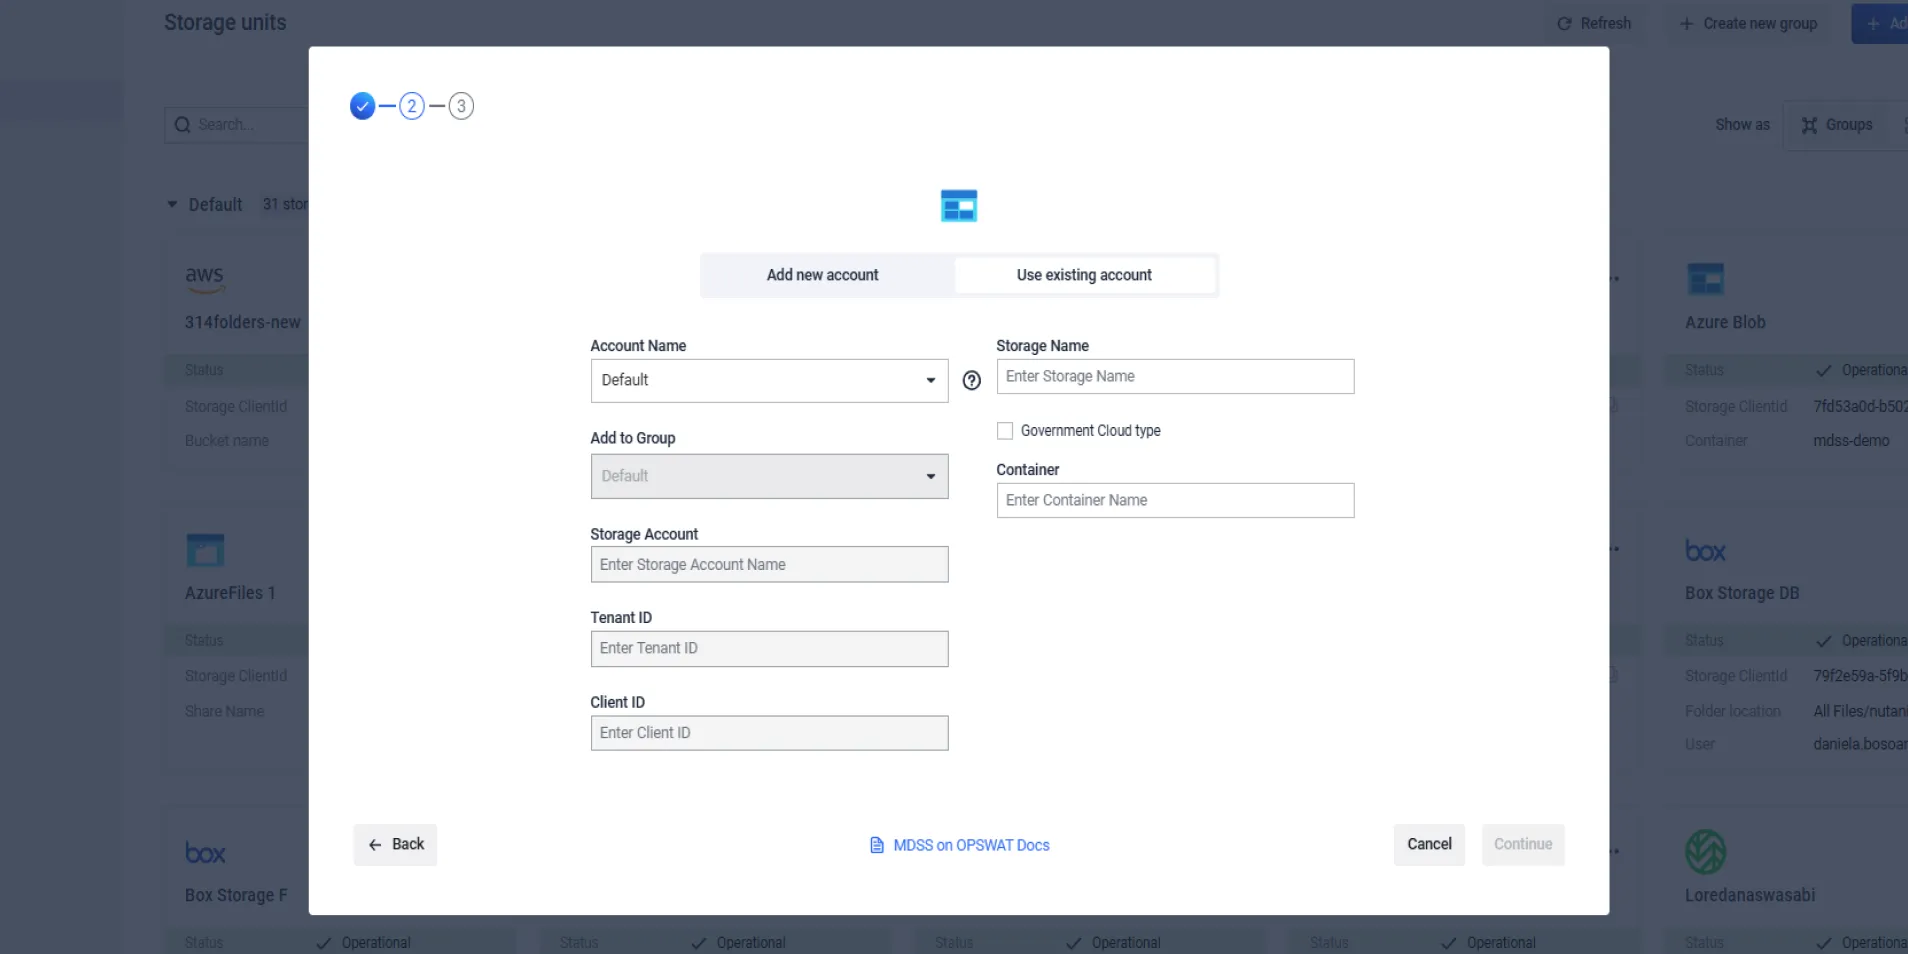Click the Box Storage DB logo

[x=1705, y=551]
